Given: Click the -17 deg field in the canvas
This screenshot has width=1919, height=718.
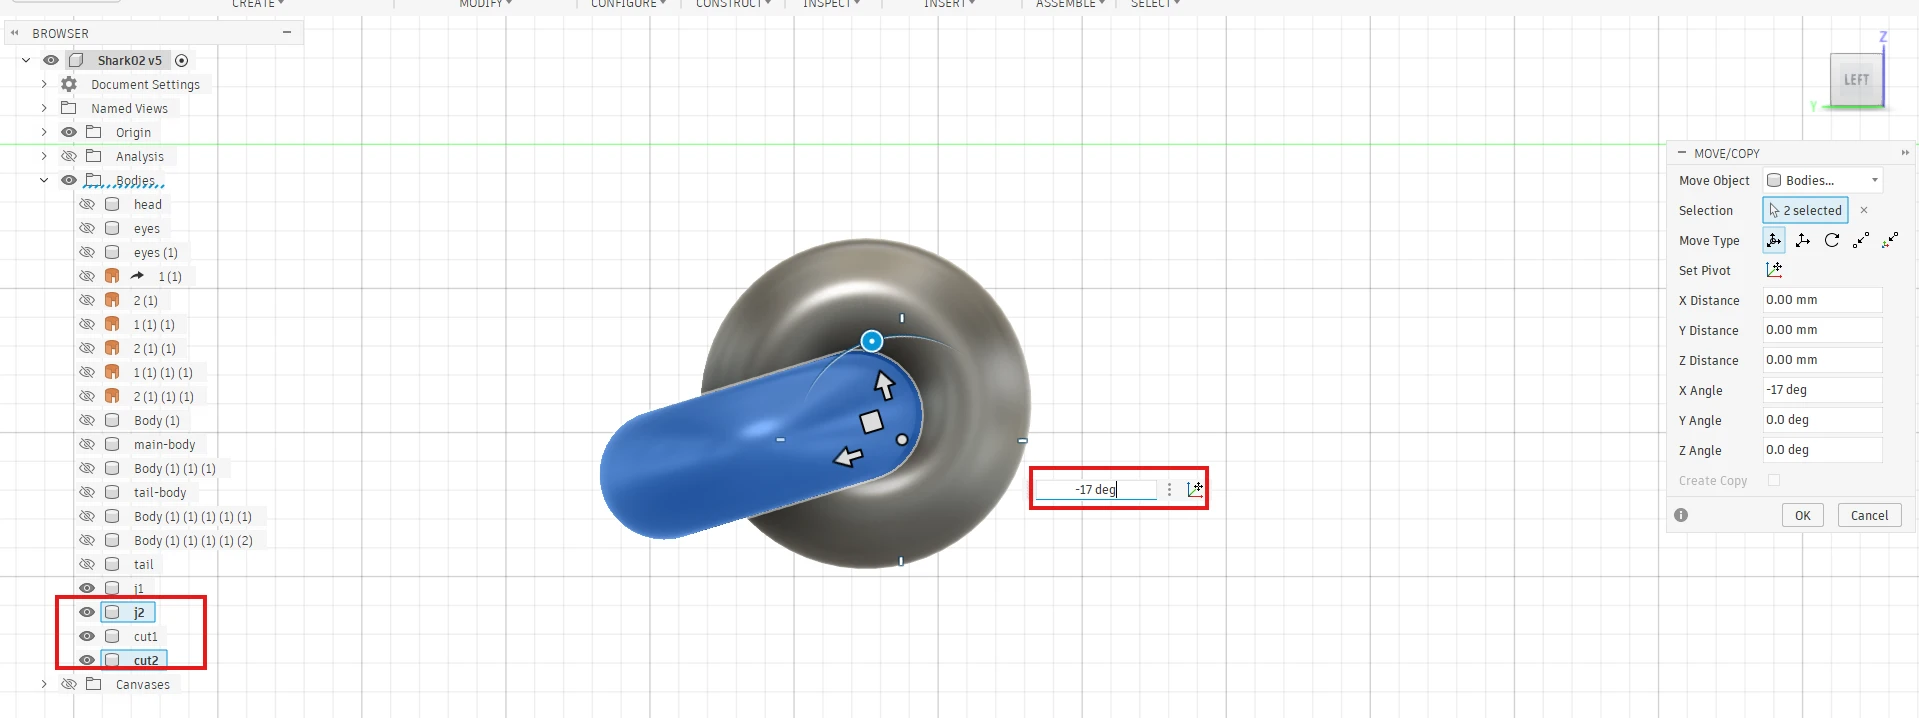Looking at the screenshot, I should [x=1096, y=489].
